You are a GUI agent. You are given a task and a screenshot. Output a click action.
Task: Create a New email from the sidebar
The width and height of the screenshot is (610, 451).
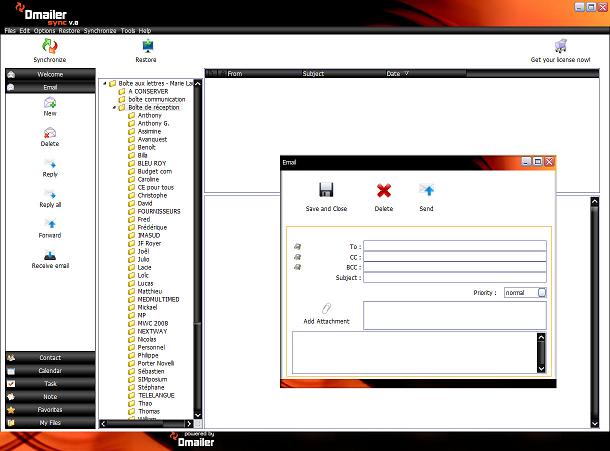click(x=50, y=103)
